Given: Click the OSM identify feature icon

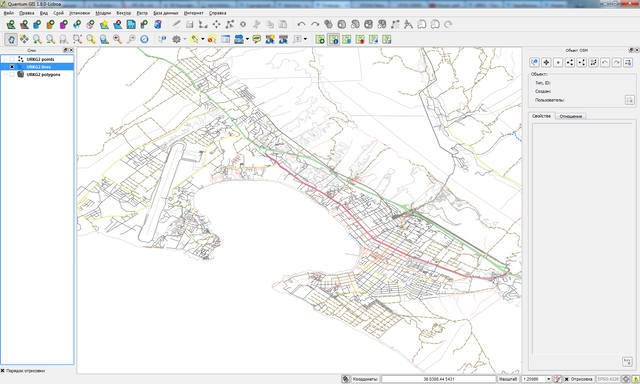Looking at the screenshot, I should point(534,62).
